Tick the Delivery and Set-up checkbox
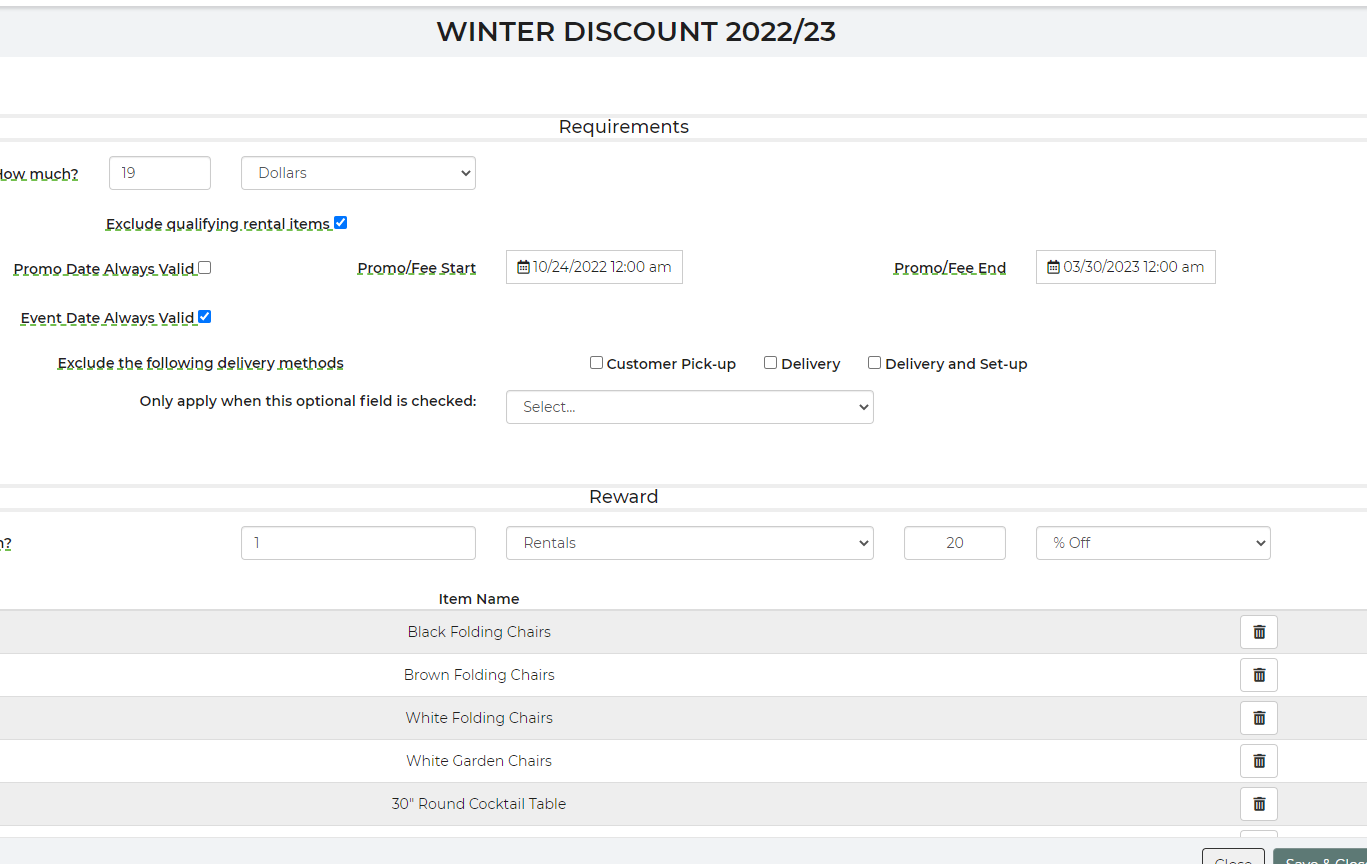 click(x=875, y=363)
